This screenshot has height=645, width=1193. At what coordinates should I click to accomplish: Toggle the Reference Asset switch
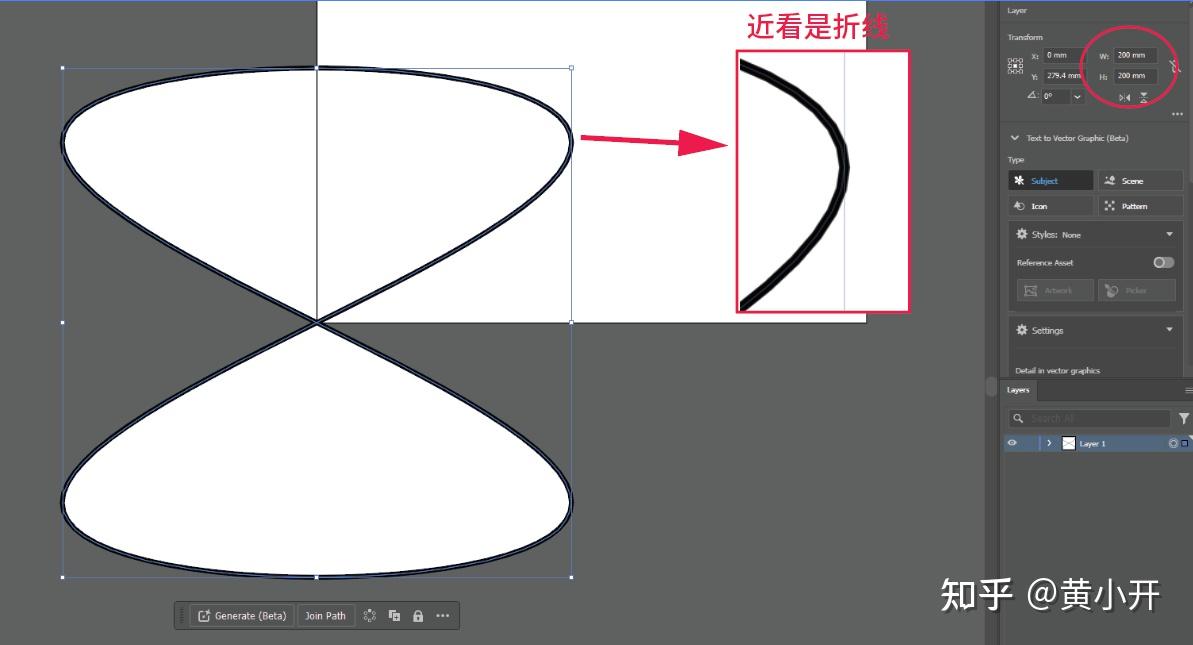click(1163, 262)
